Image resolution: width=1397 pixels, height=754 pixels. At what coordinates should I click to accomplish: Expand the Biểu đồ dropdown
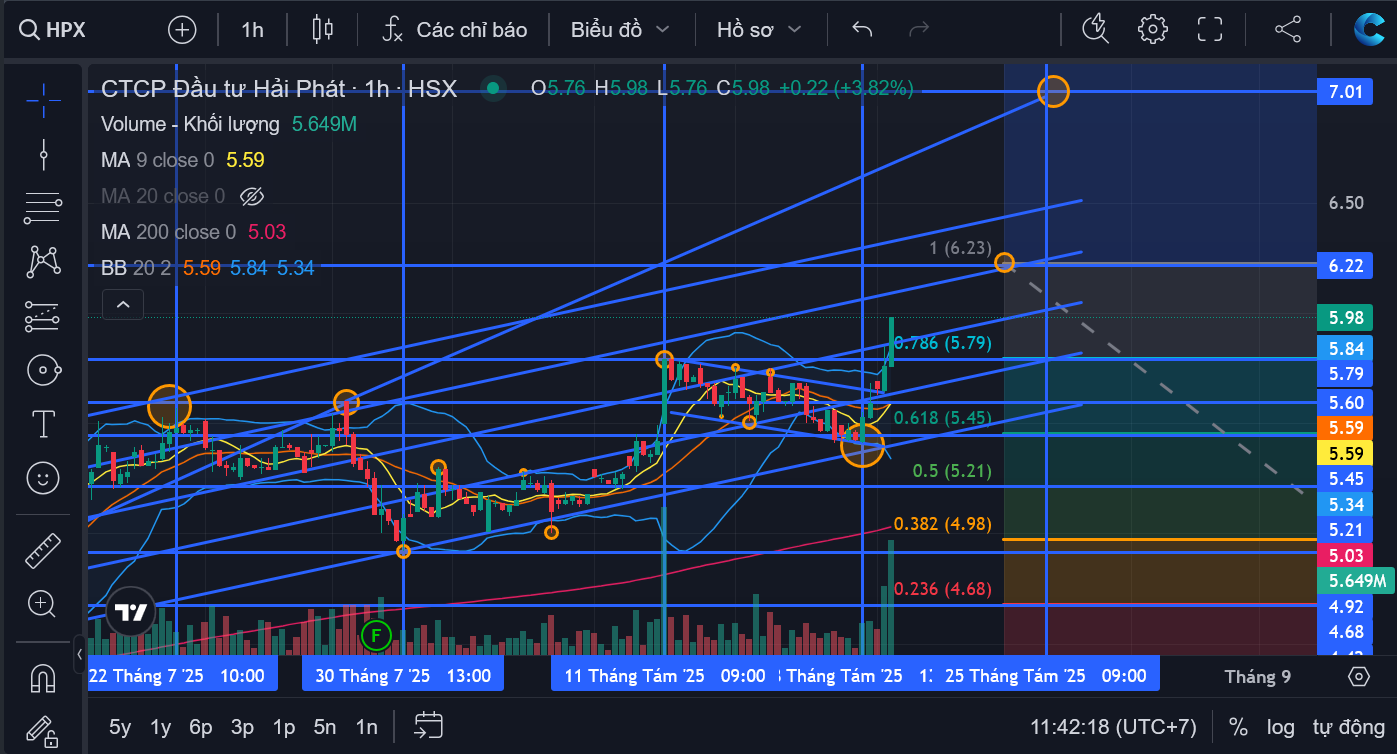pyautogui.click(x=619, y=29)
